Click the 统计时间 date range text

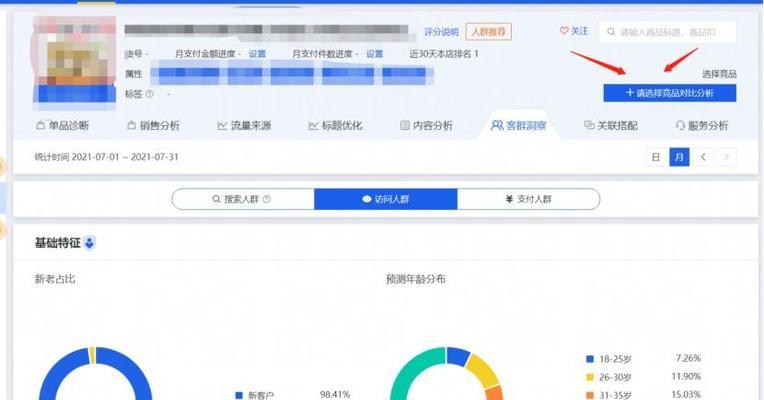click(x=106, y=157)
